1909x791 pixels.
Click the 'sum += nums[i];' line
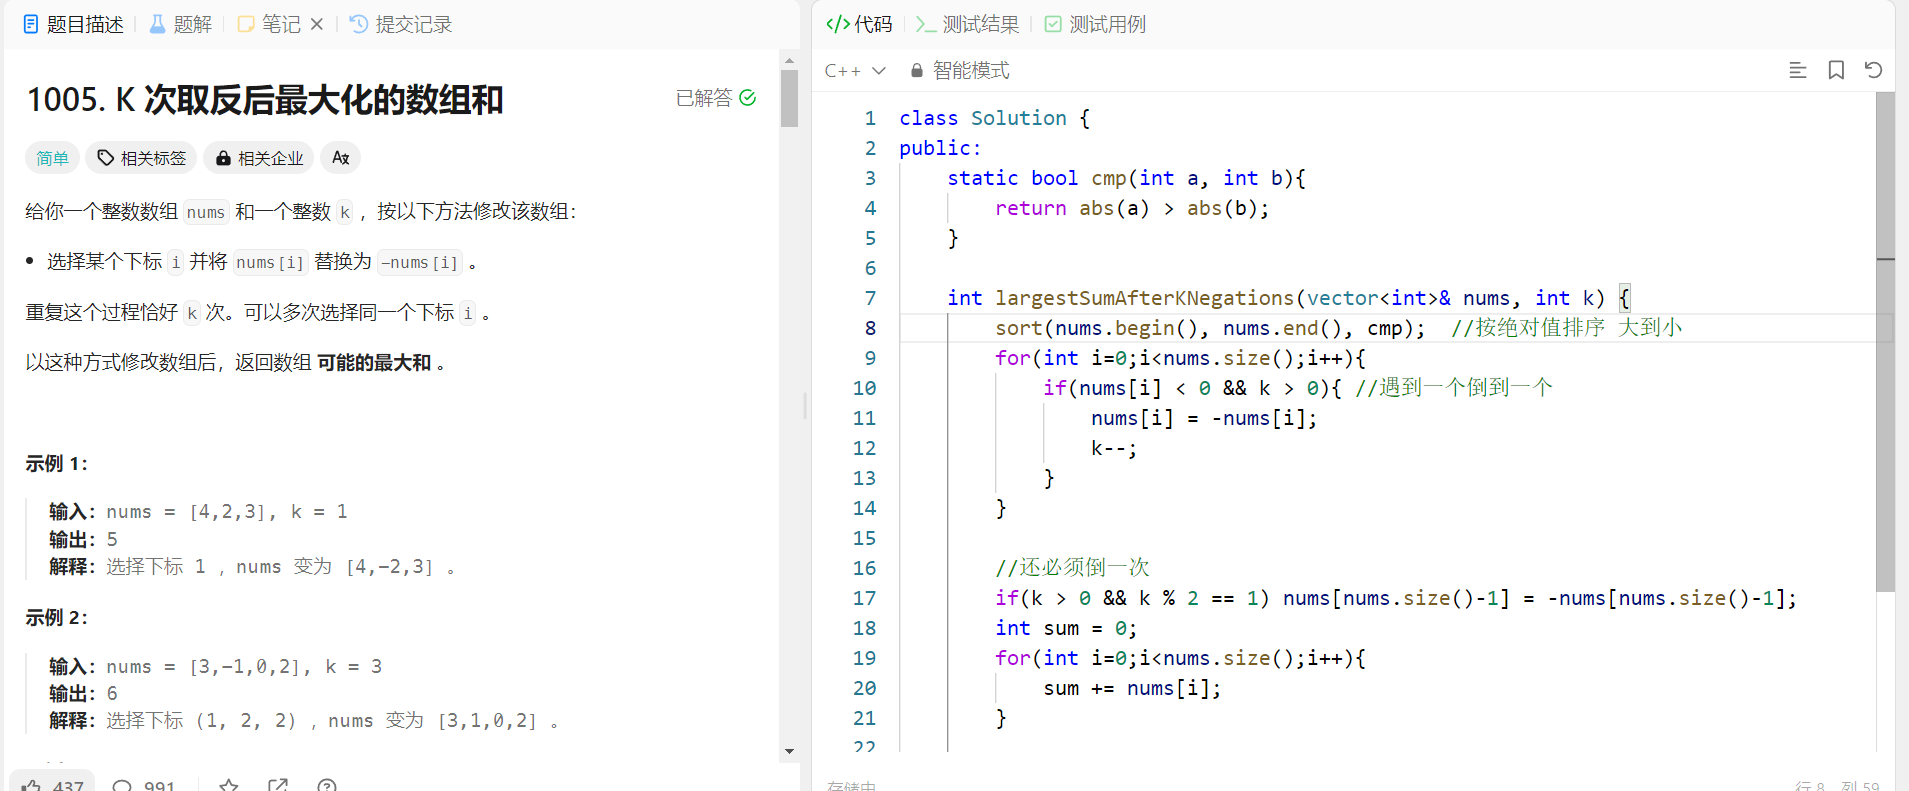pos(1132,688)
